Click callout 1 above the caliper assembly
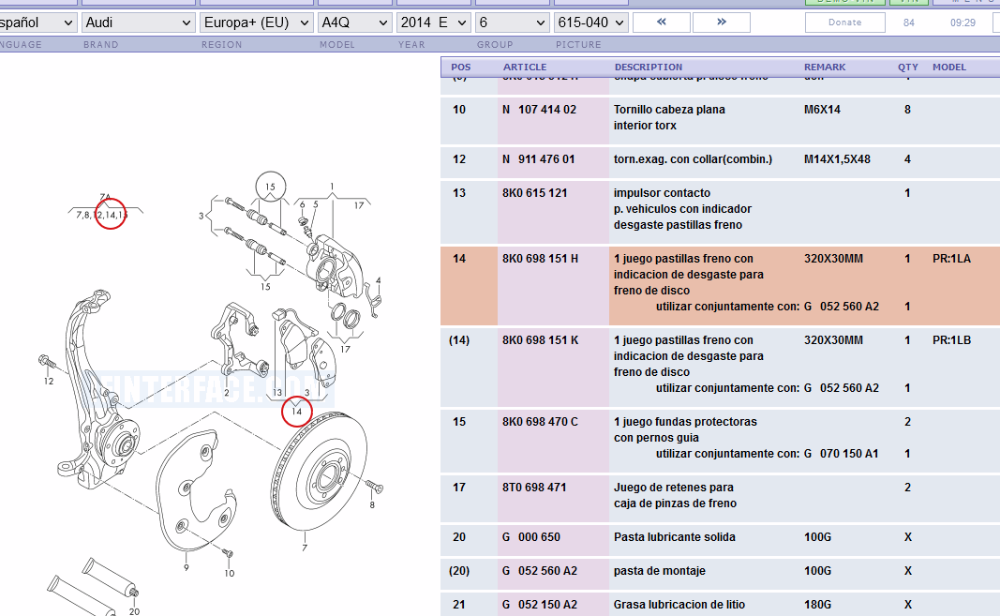Image resolution: width=1000 pixels, height=616 pixels. coord(332,187)
